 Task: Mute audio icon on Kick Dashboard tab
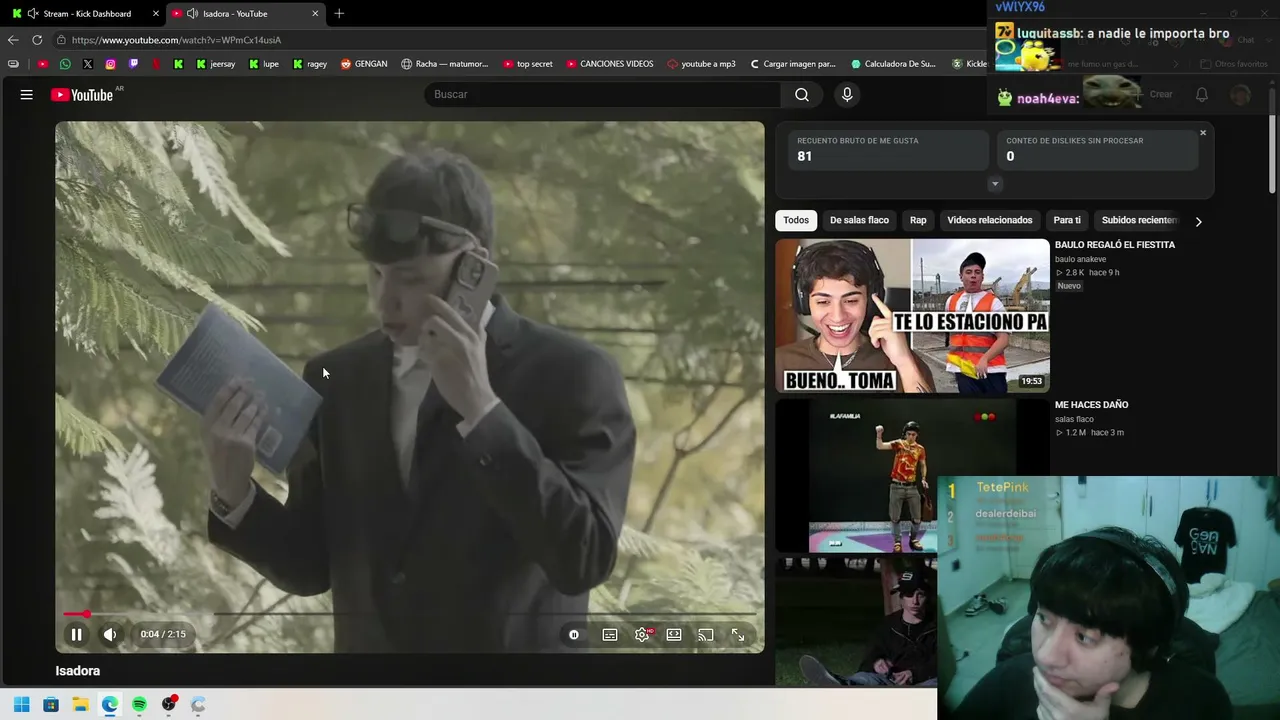pos(33,14)
